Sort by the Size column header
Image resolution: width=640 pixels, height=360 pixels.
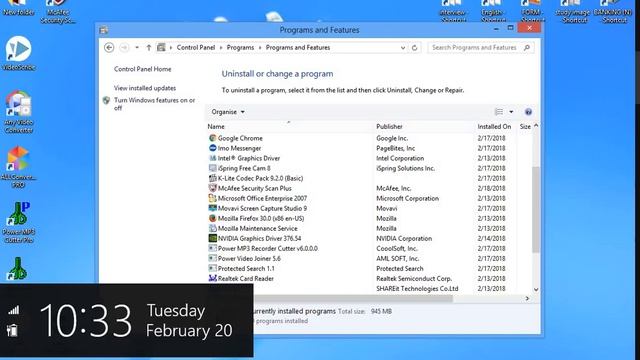tap(525, 127)
